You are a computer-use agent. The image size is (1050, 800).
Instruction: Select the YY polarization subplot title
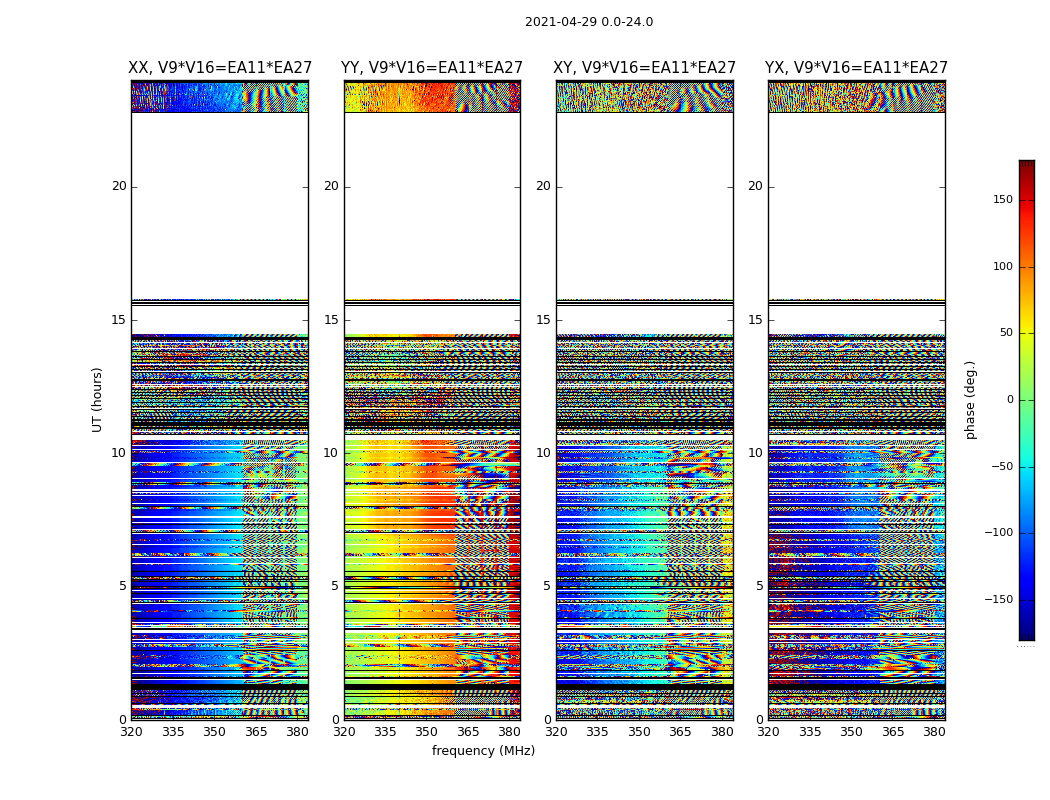[432, 68]
